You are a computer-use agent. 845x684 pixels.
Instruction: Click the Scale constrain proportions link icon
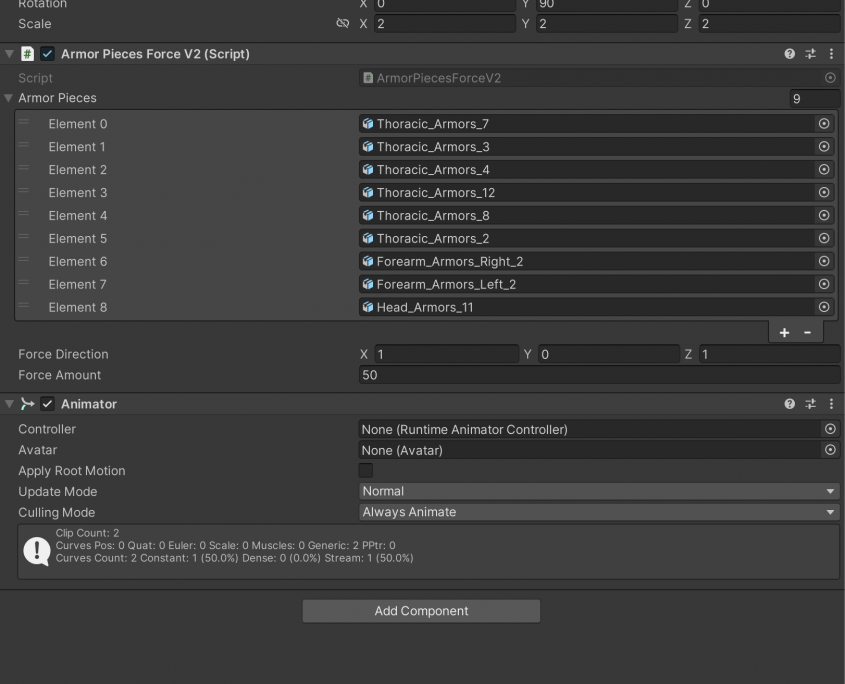click(x=343, y=23)
